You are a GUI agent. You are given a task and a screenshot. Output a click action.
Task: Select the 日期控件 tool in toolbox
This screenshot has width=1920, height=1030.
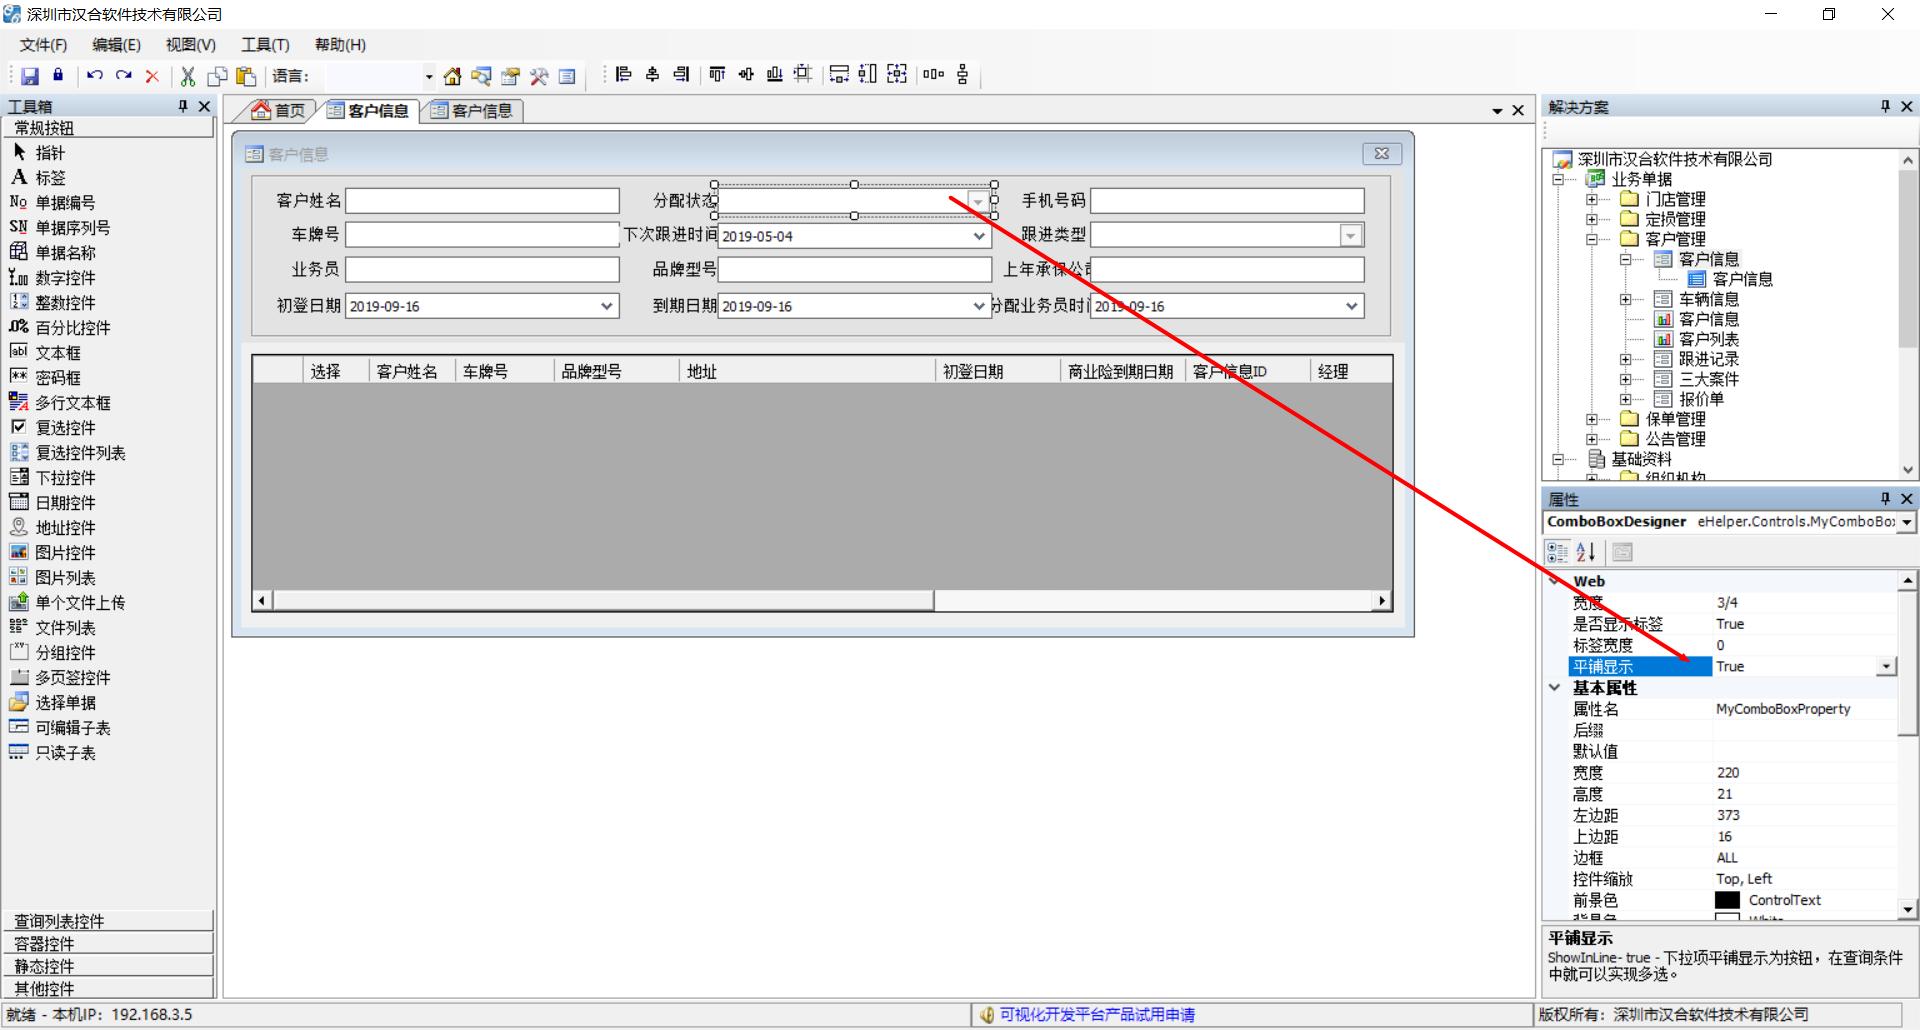[x=65, y=503]
